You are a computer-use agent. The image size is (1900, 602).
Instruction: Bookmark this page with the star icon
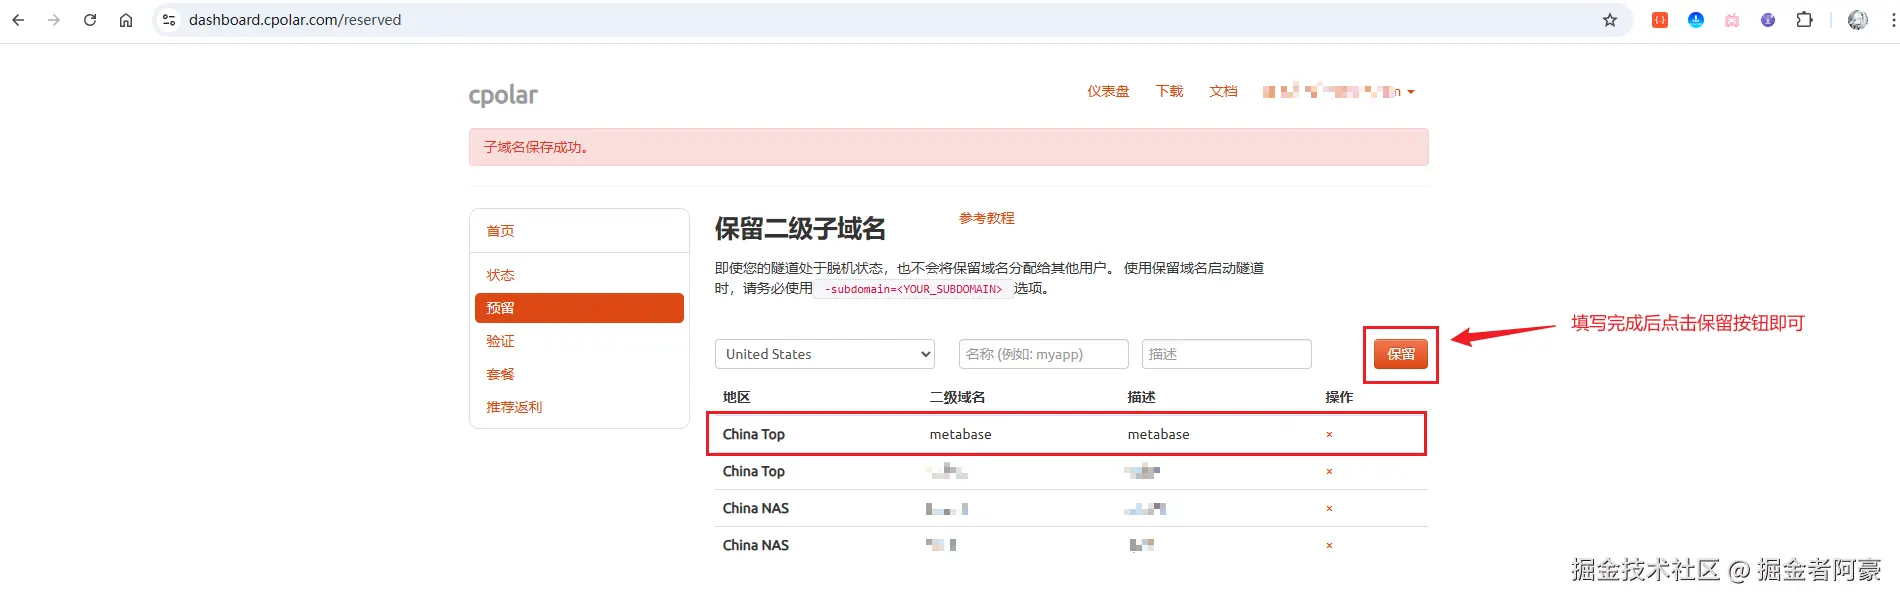pyautogui.click(x=1610, y=20)
